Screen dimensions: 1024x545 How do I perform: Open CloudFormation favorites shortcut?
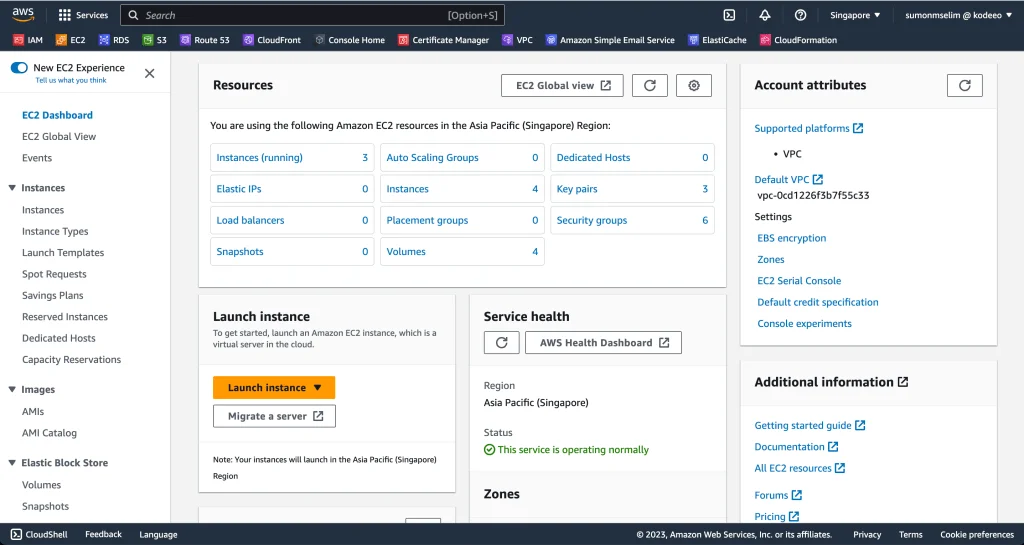click(798, 40)
